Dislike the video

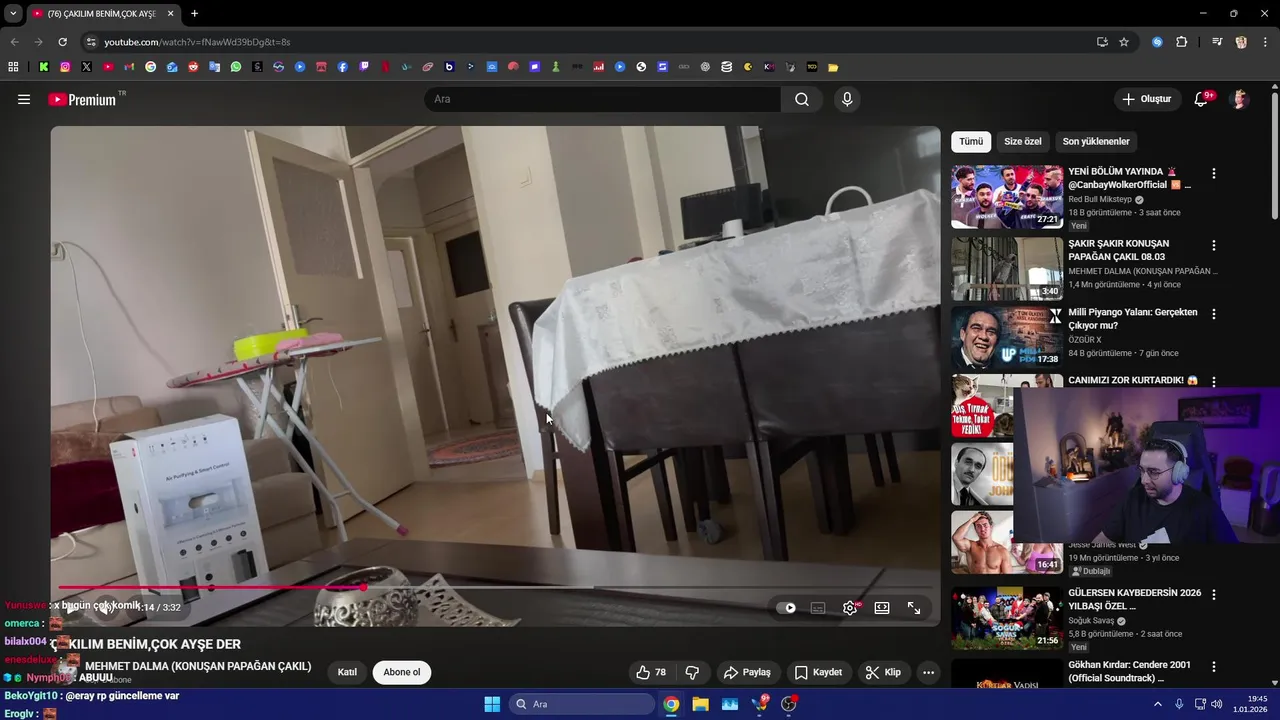point(692,672)
